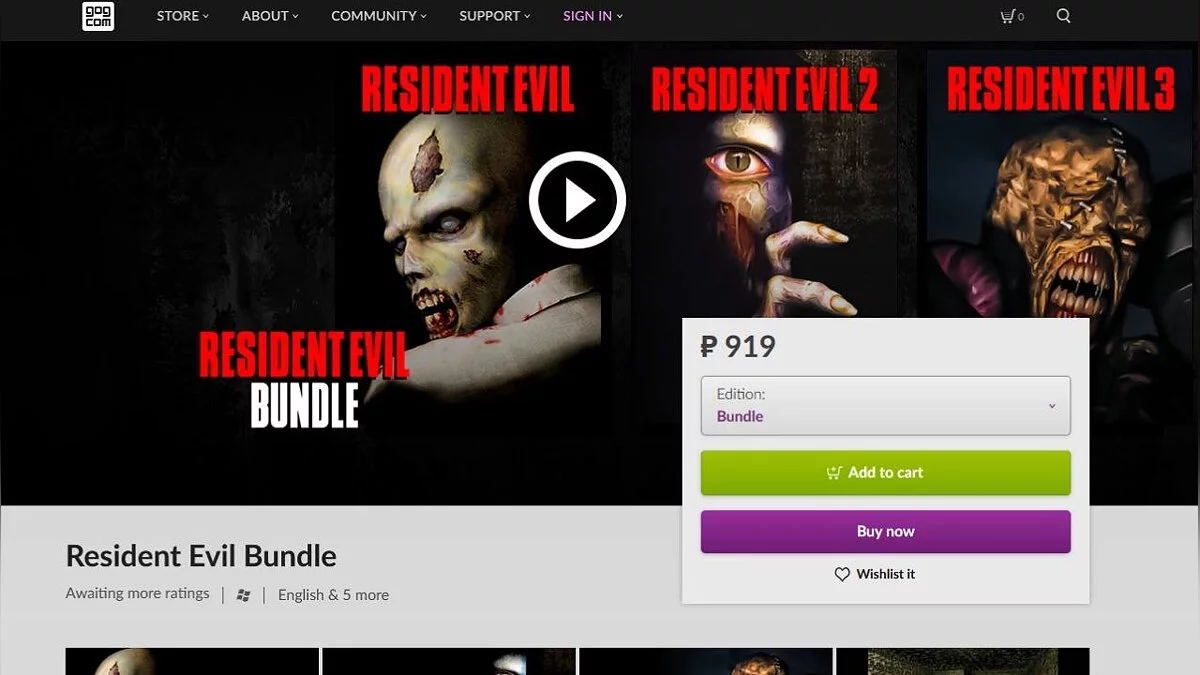Open the second screenshot thumbnail
Image resolution: width=1200 pixels, height=675 pixels.
pyautogui.click(x=449, y=661)
